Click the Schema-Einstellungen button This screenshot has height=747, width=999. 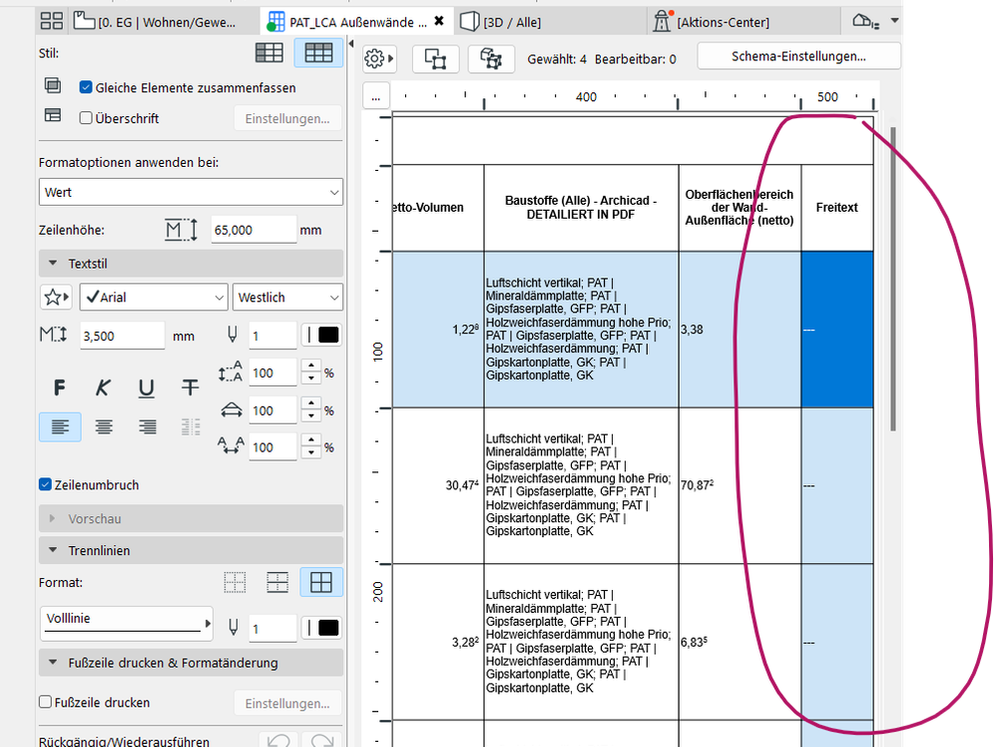[x=798, y=58]
